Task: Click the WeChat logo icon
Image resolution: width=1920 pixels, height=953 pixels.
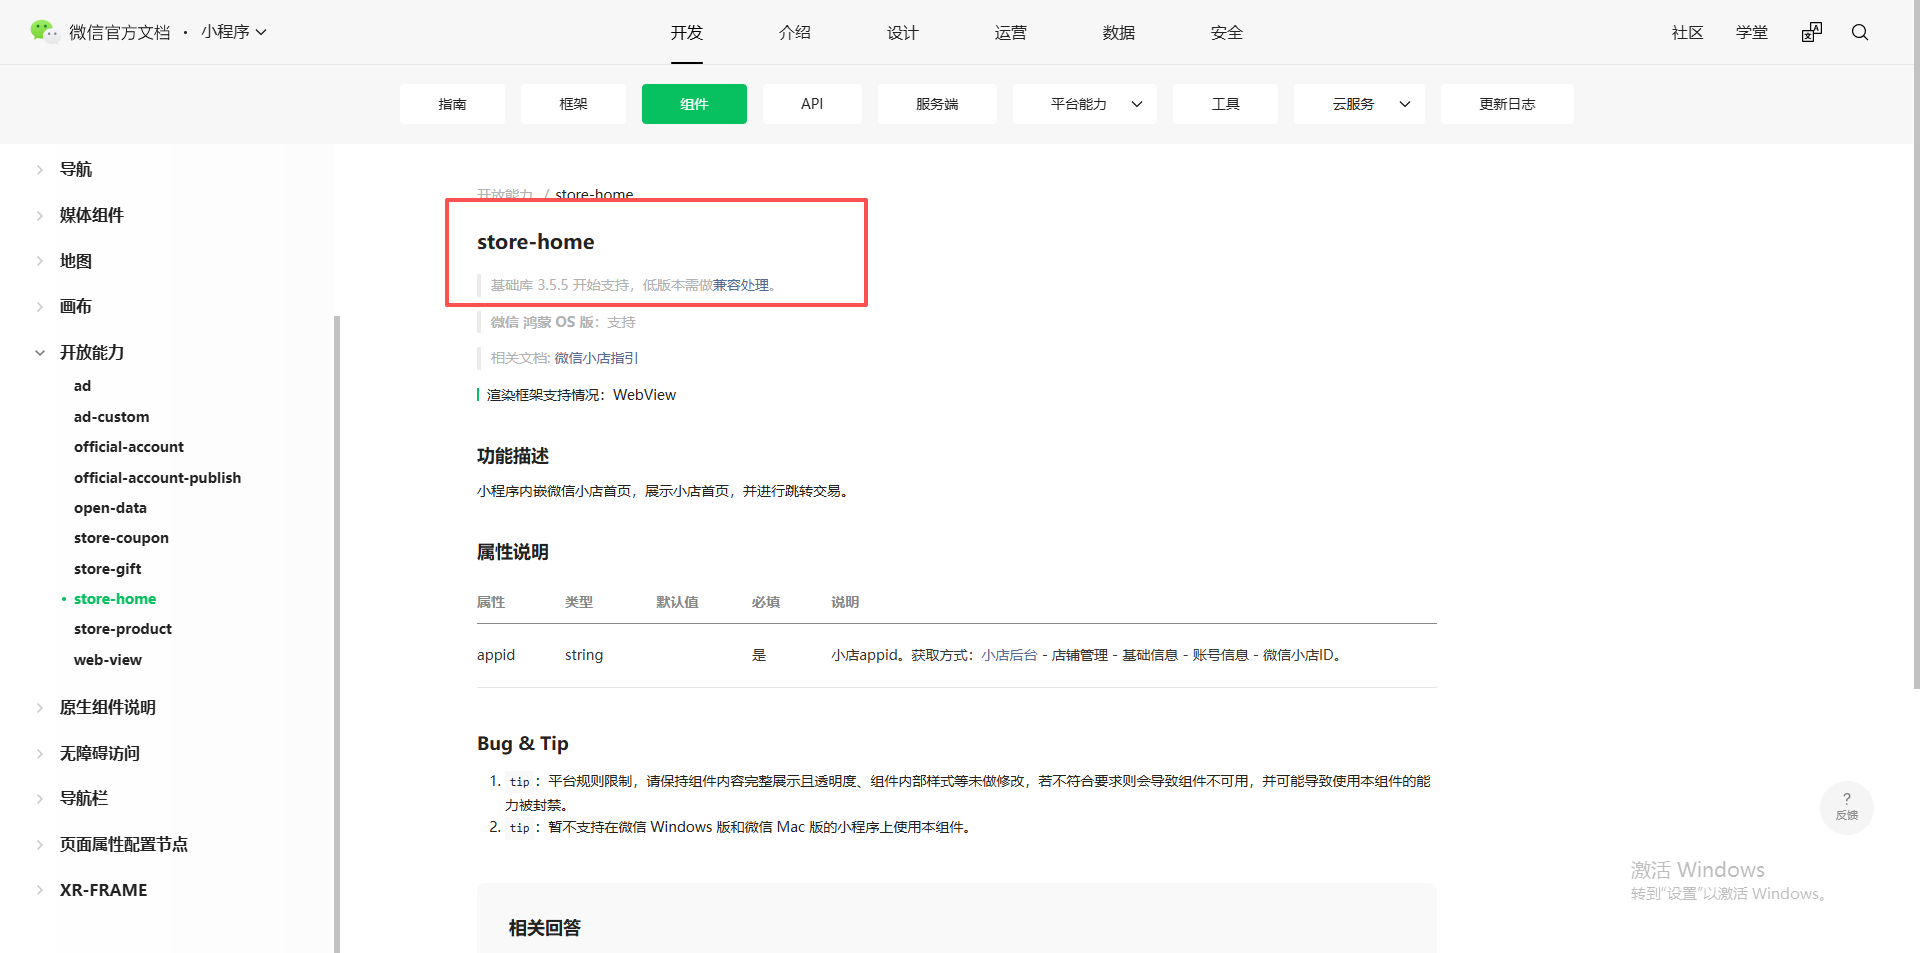Action: [44, 32]
